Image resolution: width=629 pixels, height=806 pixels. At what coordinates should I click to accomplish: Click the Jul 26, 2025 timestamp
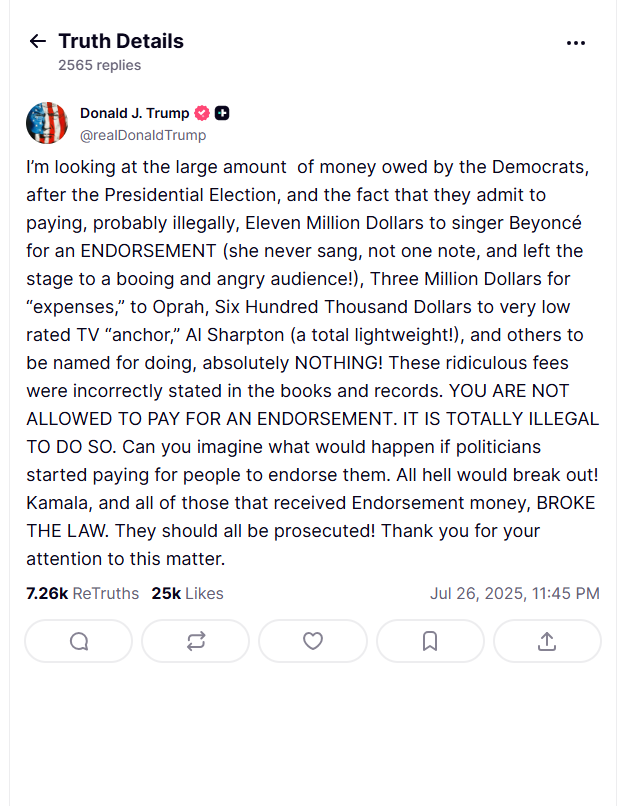[x=514, y=593]
